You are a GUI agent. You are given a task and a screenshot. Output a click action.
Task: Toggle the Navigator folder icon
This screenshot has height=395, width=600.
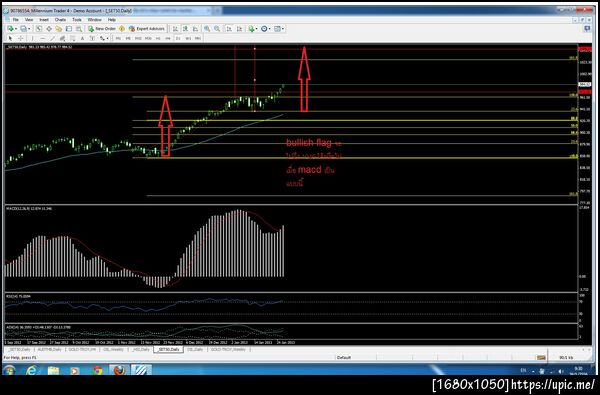tap(59, 29)
